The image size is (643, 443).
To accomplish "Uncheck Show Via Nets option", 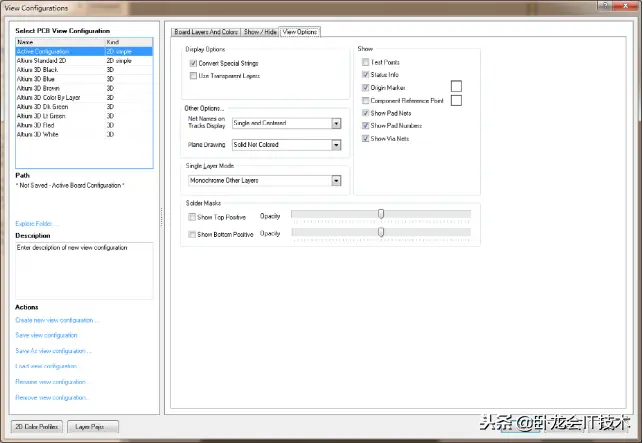I will click(366, 139).
